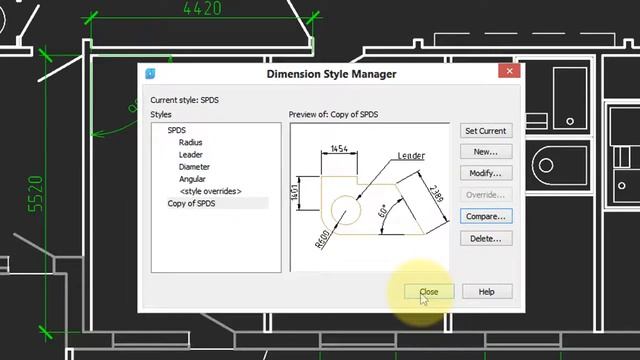Click the red X title bar button
Screen dimensions: 640x360
[509, 71]
